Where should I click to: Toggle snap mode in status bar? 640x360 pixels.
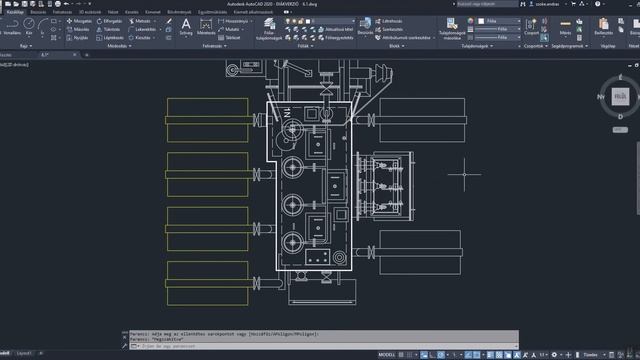[409, 355]
